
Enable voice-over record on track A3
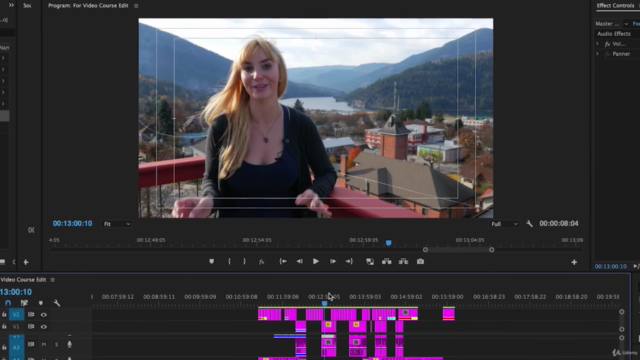tap(69, 344)
